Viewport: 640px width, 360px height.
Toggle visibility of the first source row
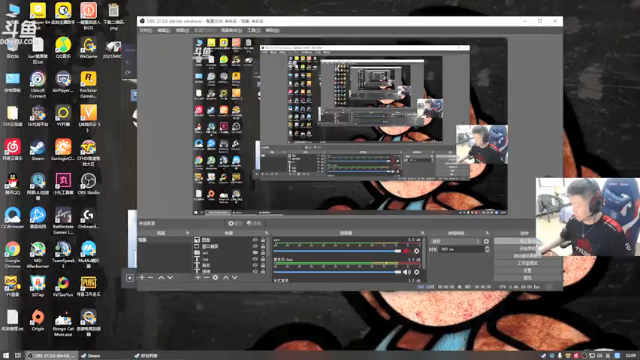255,240
